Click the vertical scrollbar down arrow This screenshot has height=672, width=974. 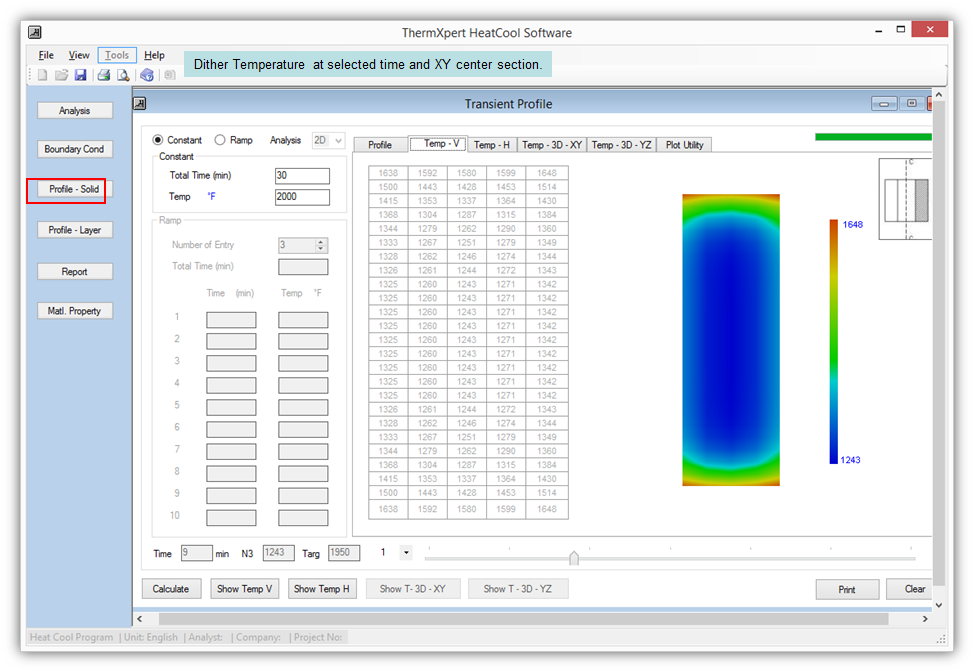coord(939,605)
